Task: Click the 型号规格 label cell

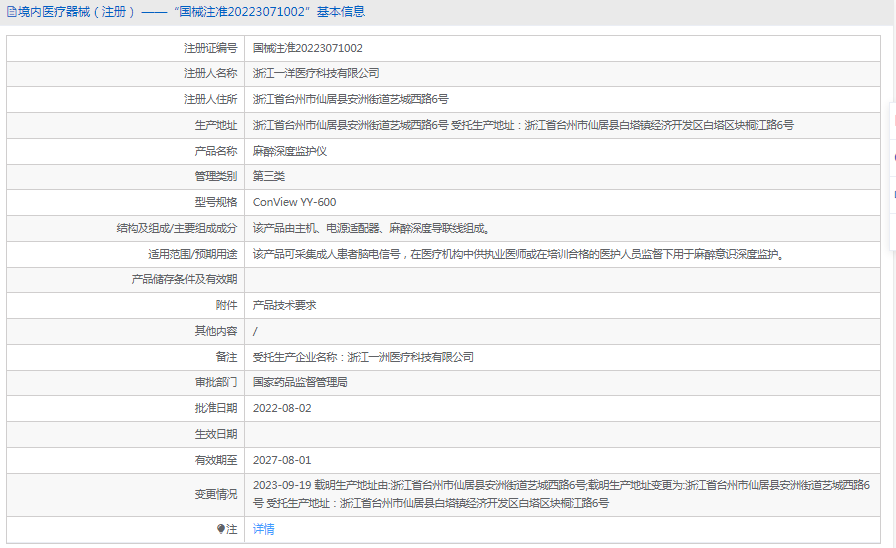Action: tap(125, 202)
